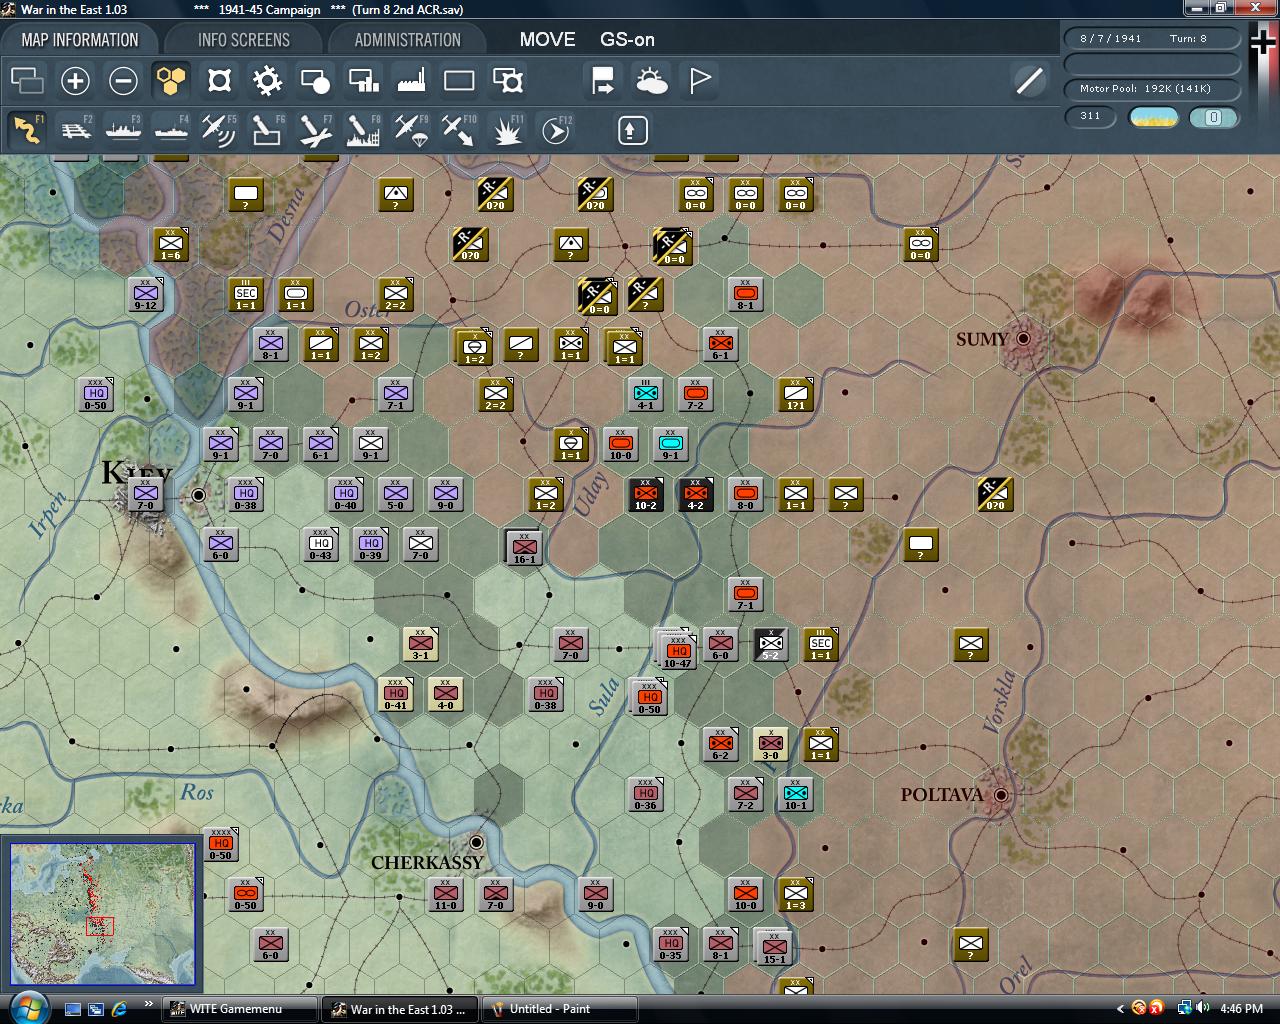Toggle the square-bracket fort levels icon
1280x1024 pixels.
(x=219, y=81)
